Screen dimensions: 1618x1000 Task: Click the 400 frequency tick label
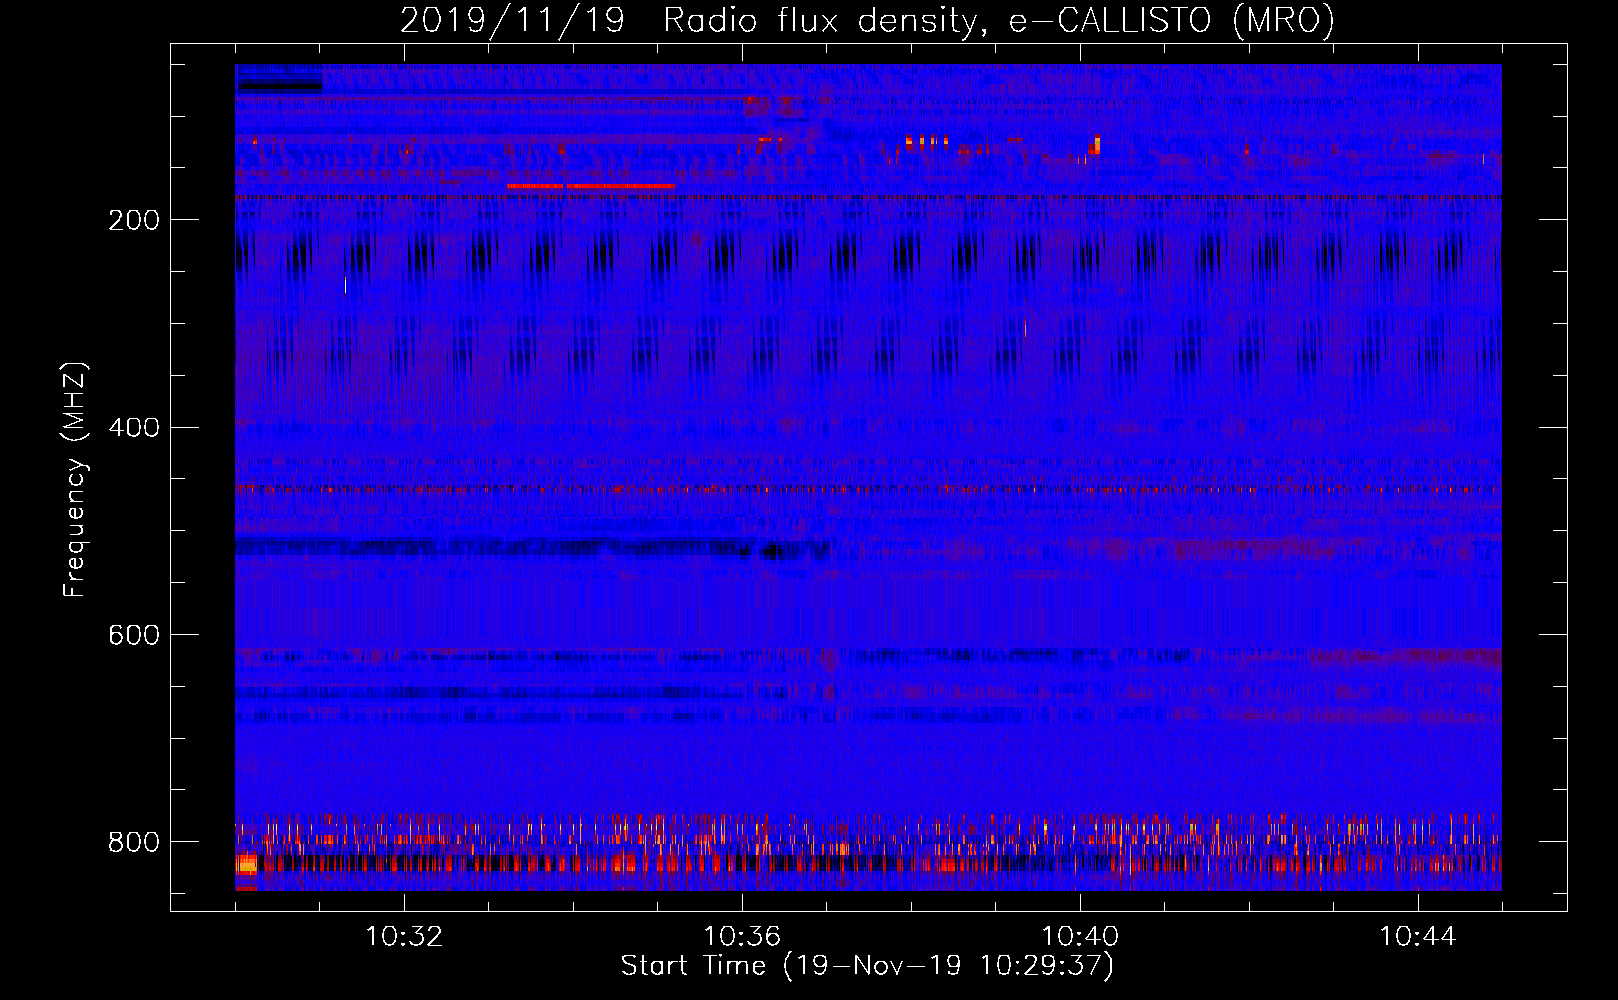tap(134, 428)
